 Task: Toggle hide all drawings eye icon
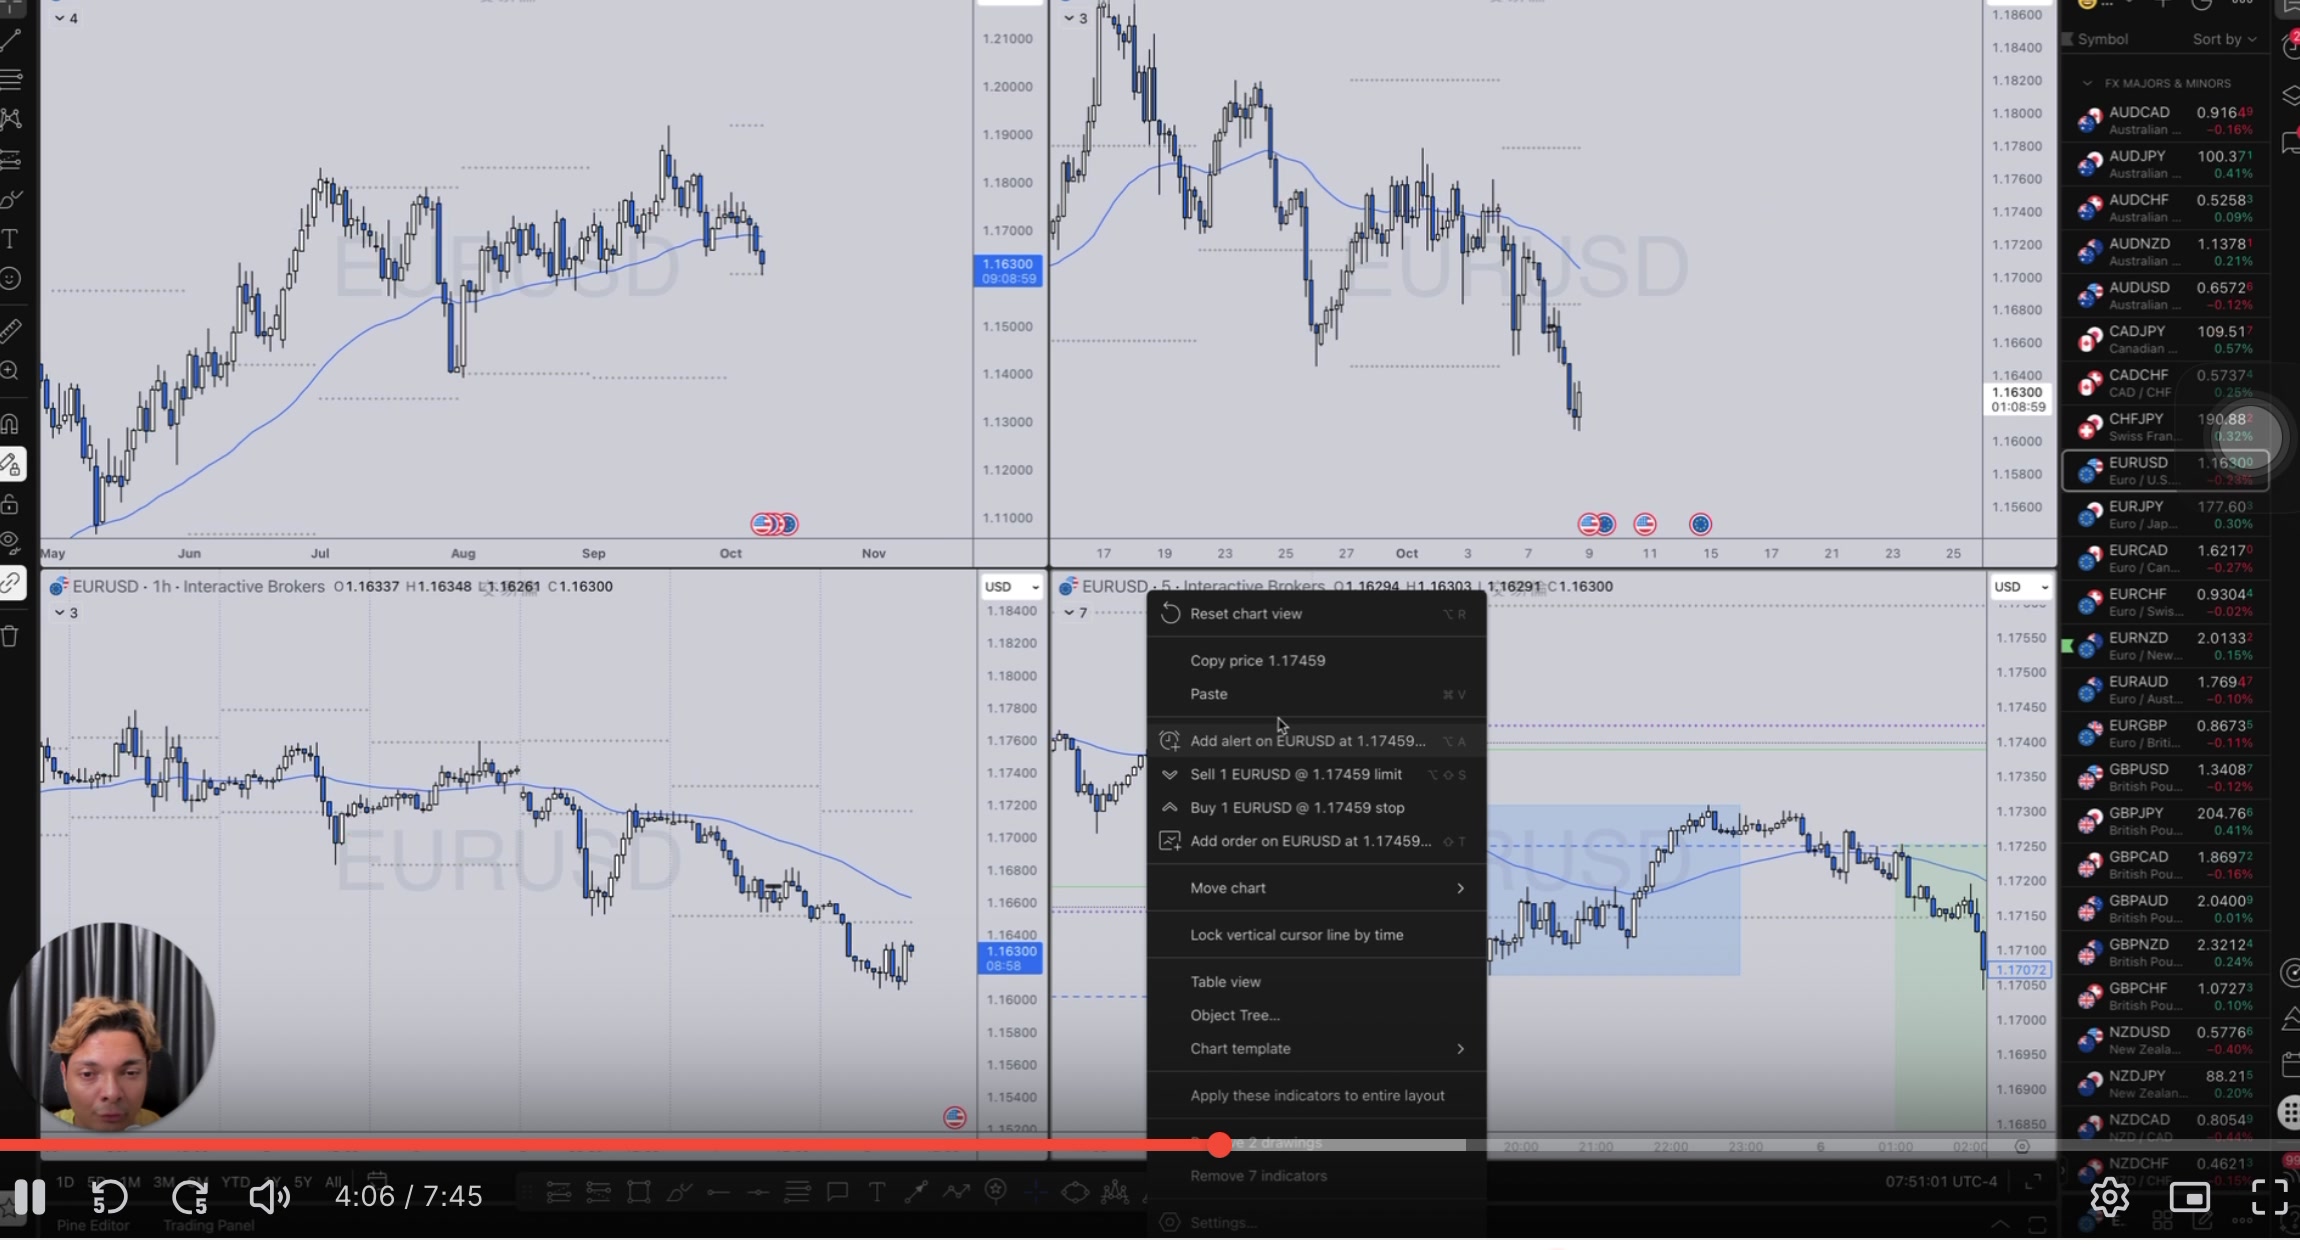click(x=10, y=543)
